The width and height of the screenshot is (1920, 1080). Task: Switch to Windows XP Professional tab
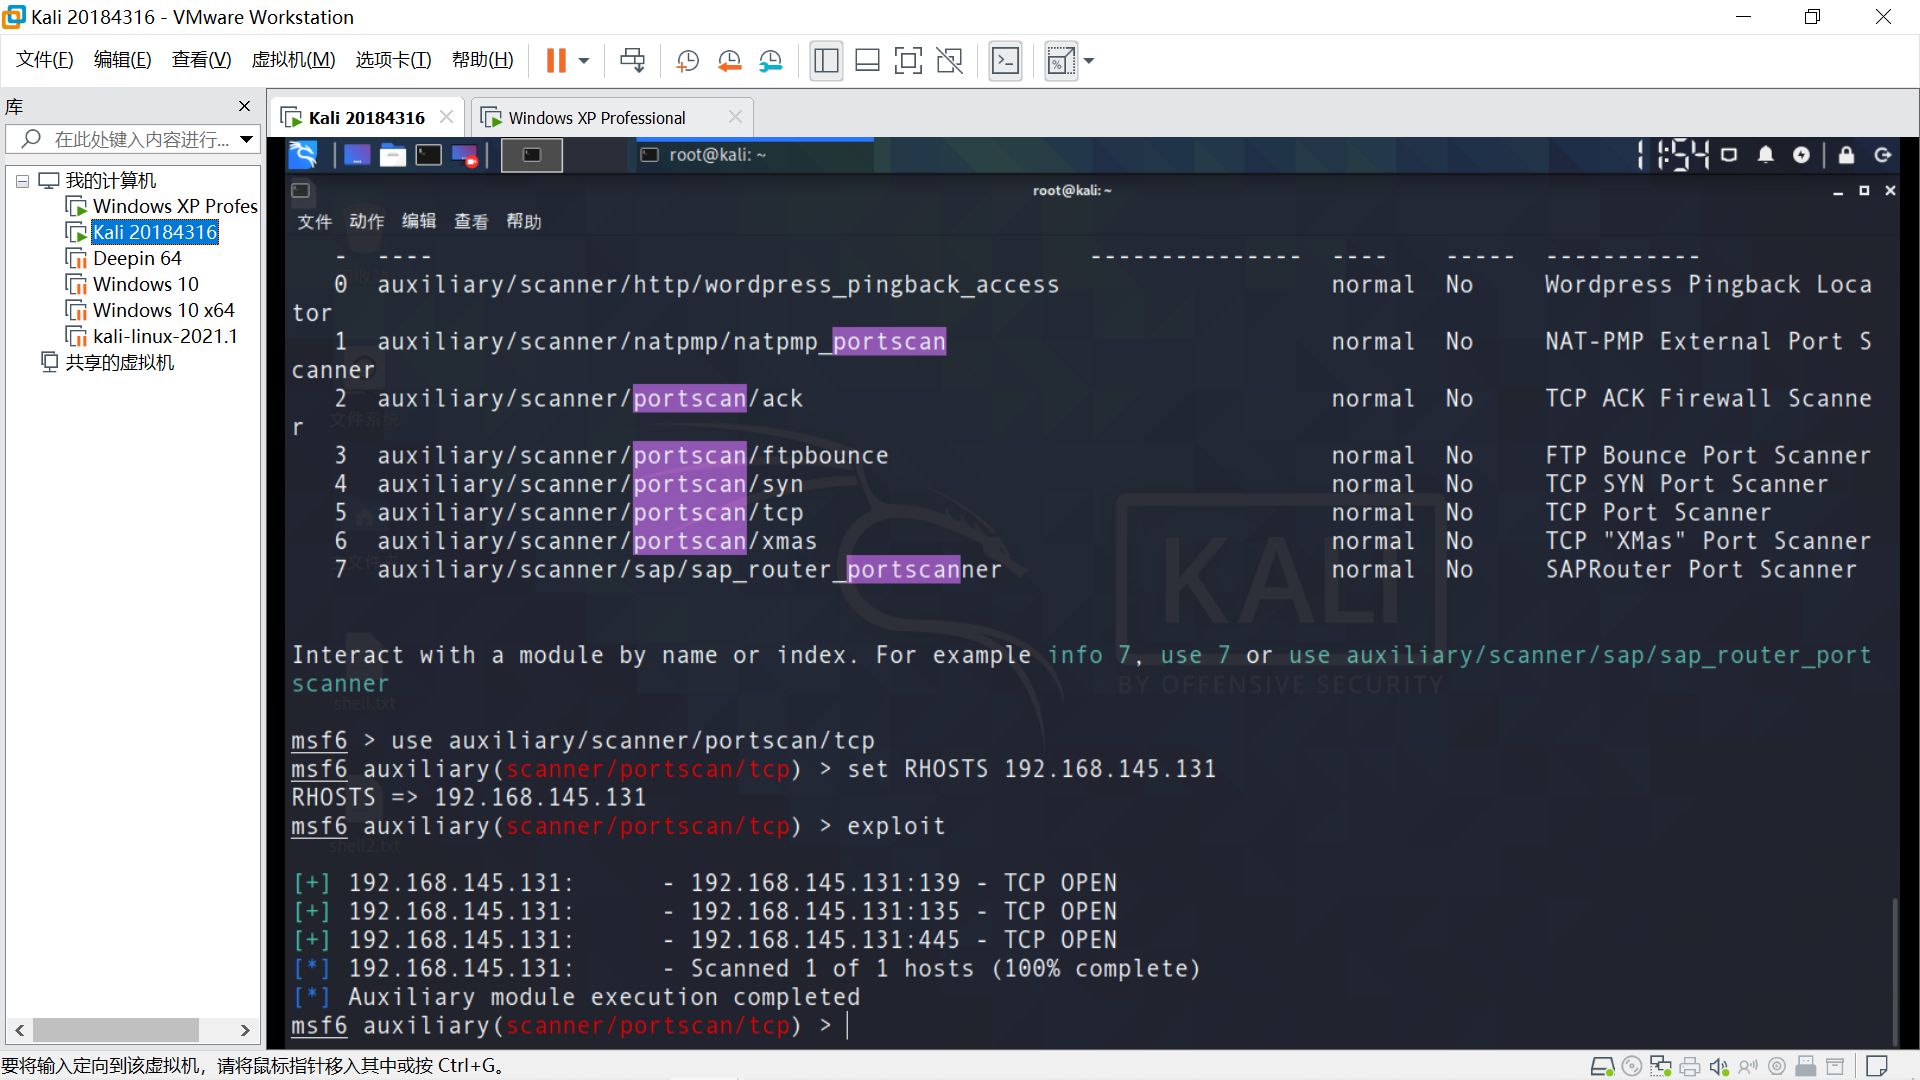pyautogui.click(x=597, y=118)
